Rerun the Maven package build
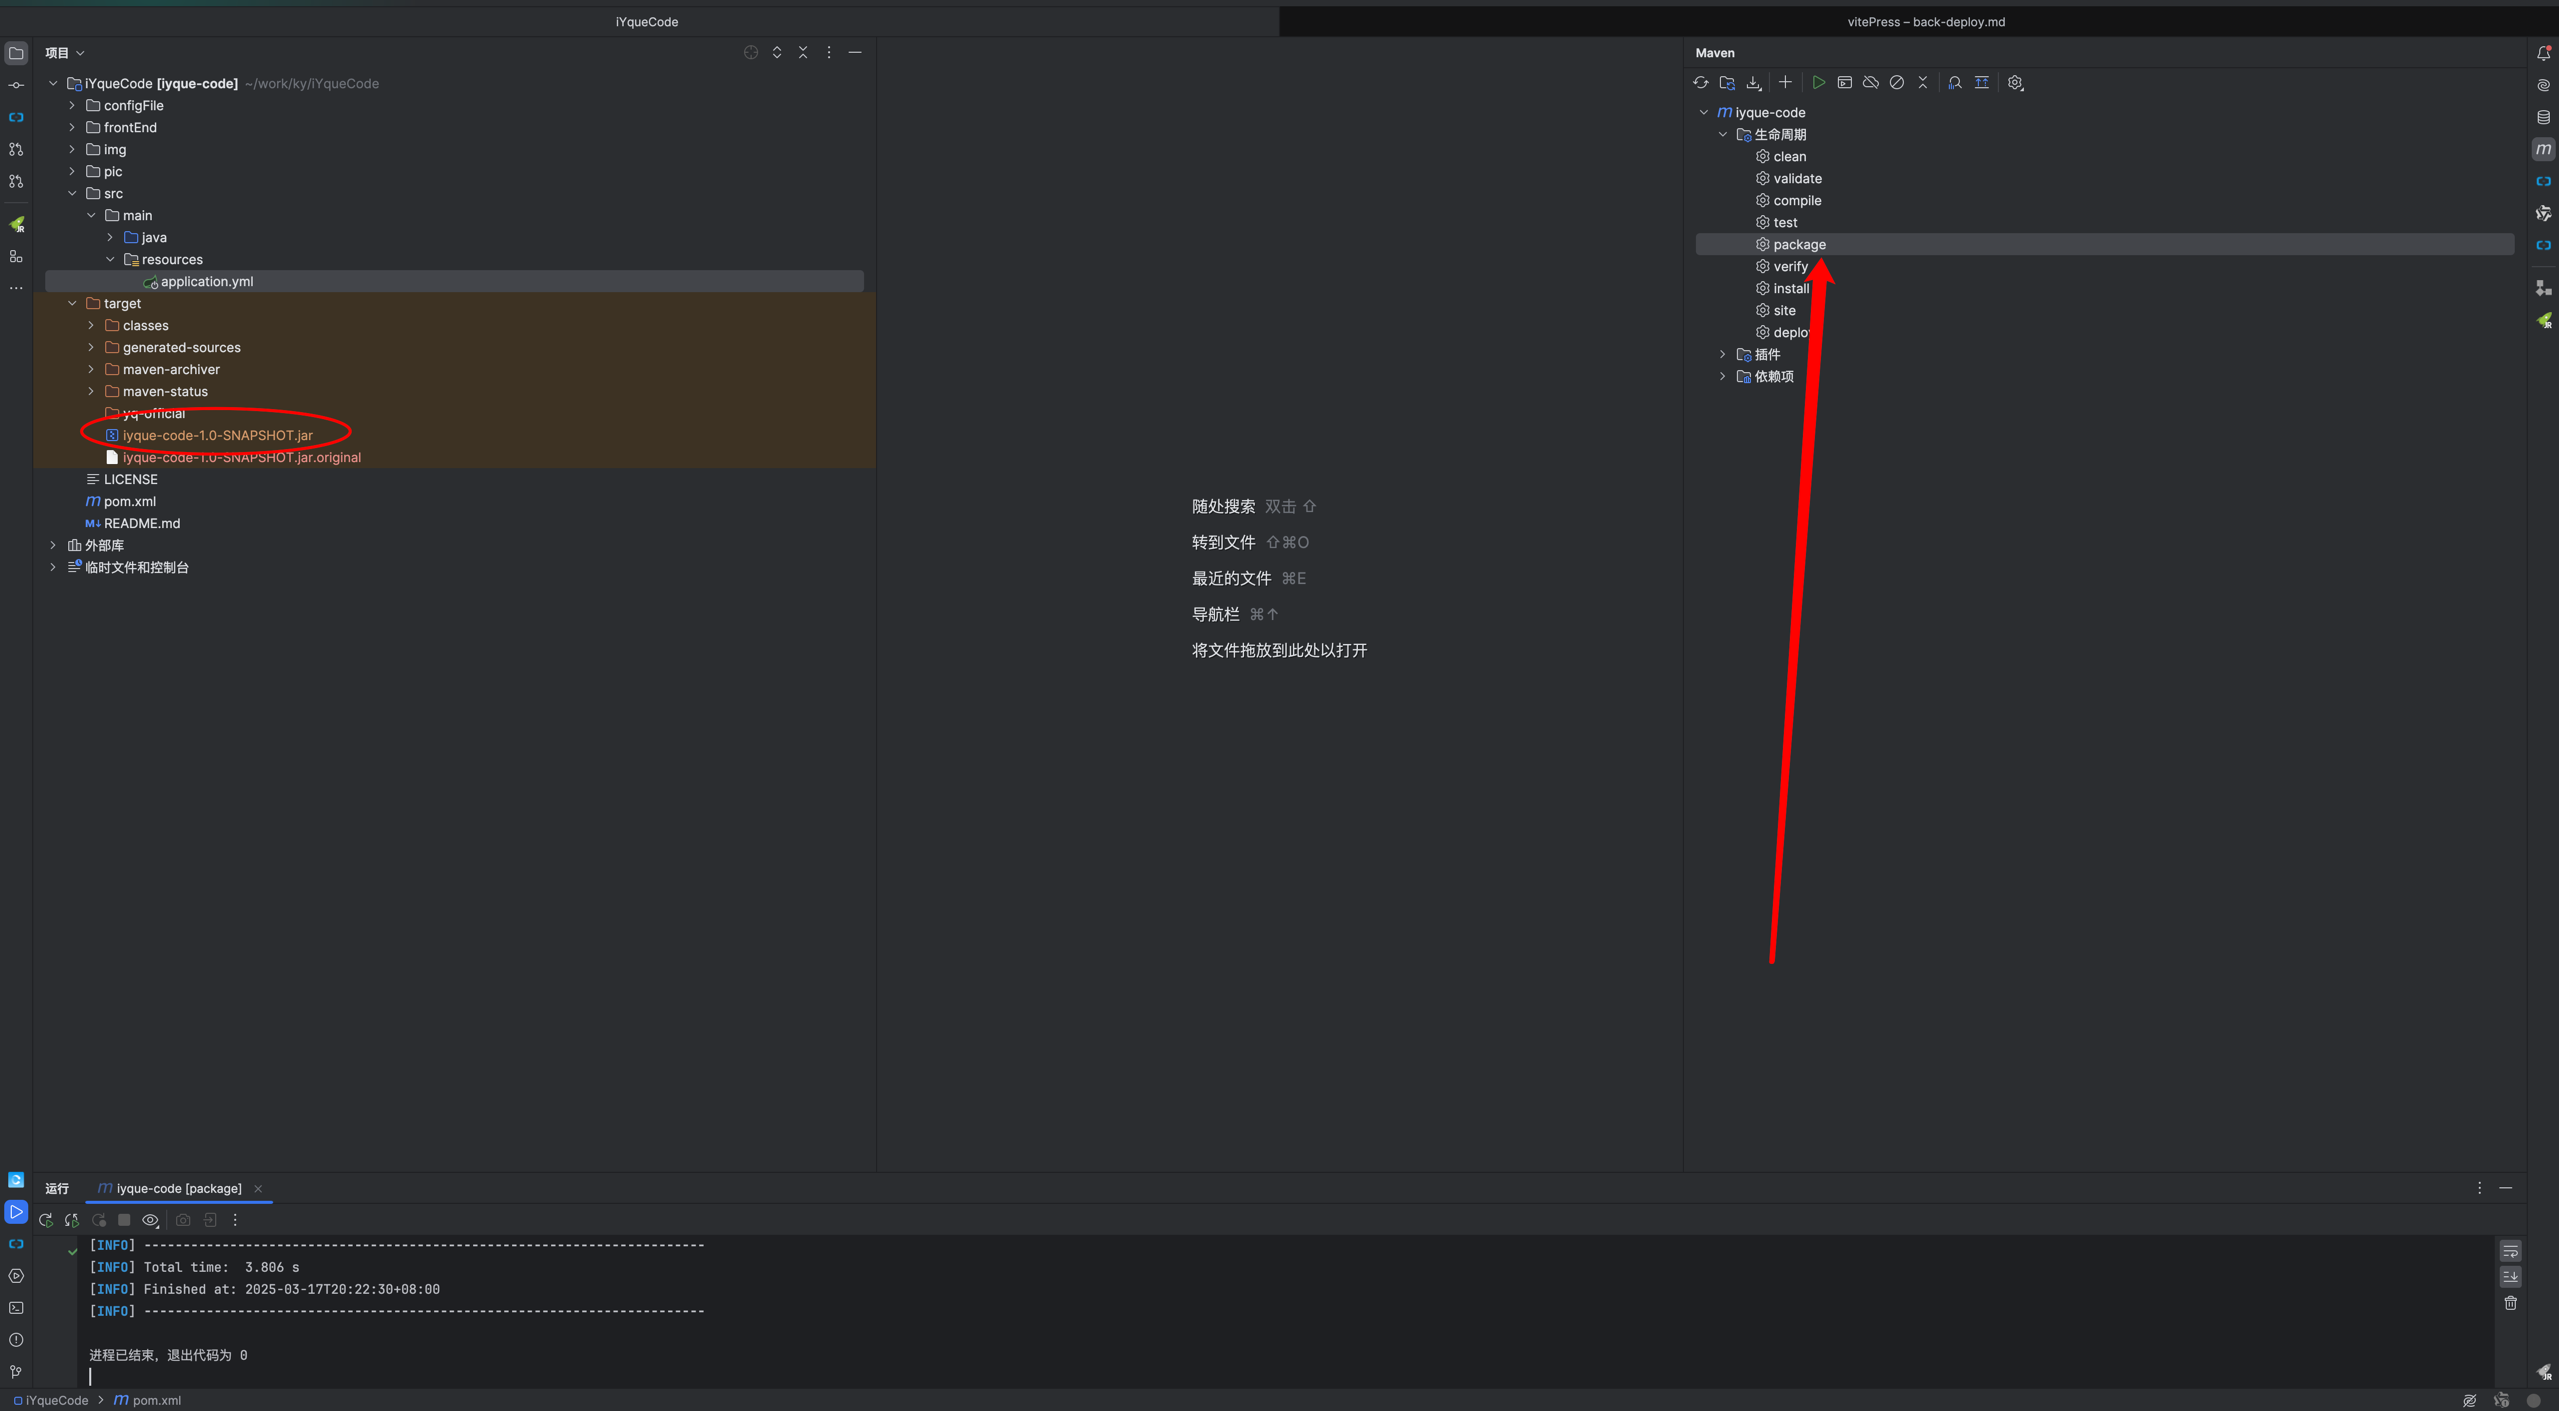Image resolution: width=2559 pixels, height=1411 pixels. (46, 1220)
